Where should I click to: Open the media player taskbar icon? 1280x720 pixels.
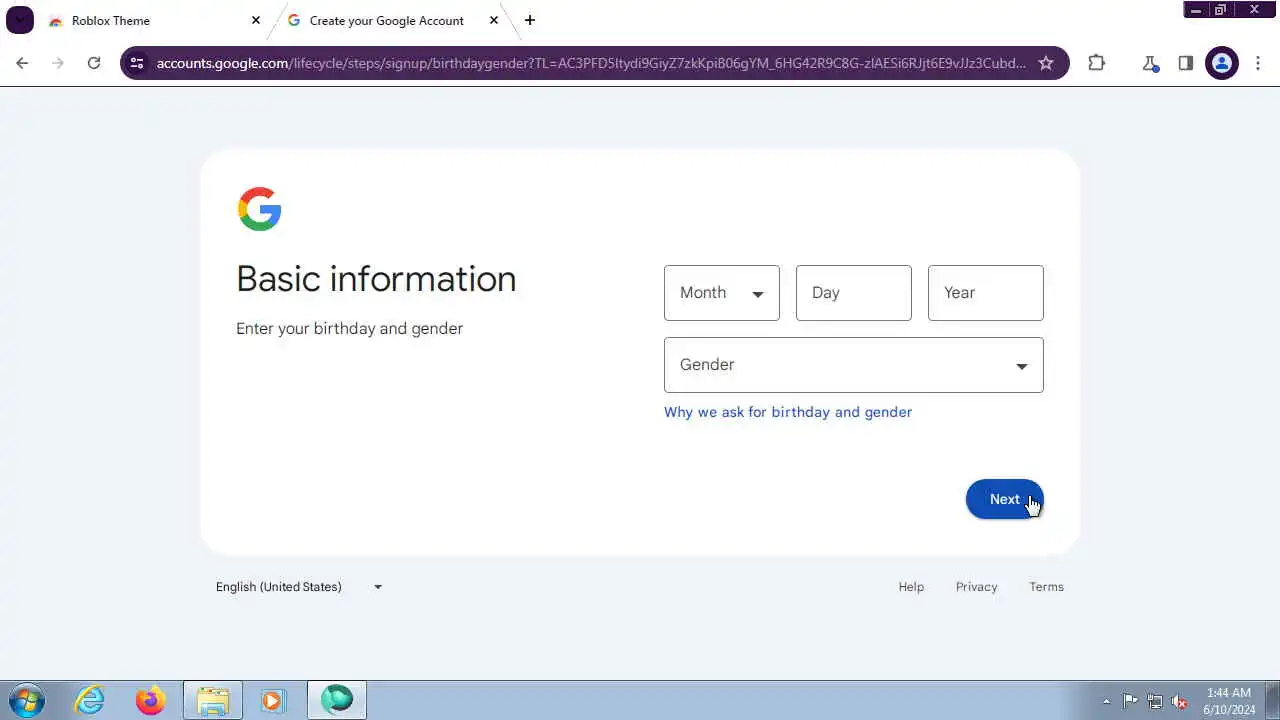(273, 700)
